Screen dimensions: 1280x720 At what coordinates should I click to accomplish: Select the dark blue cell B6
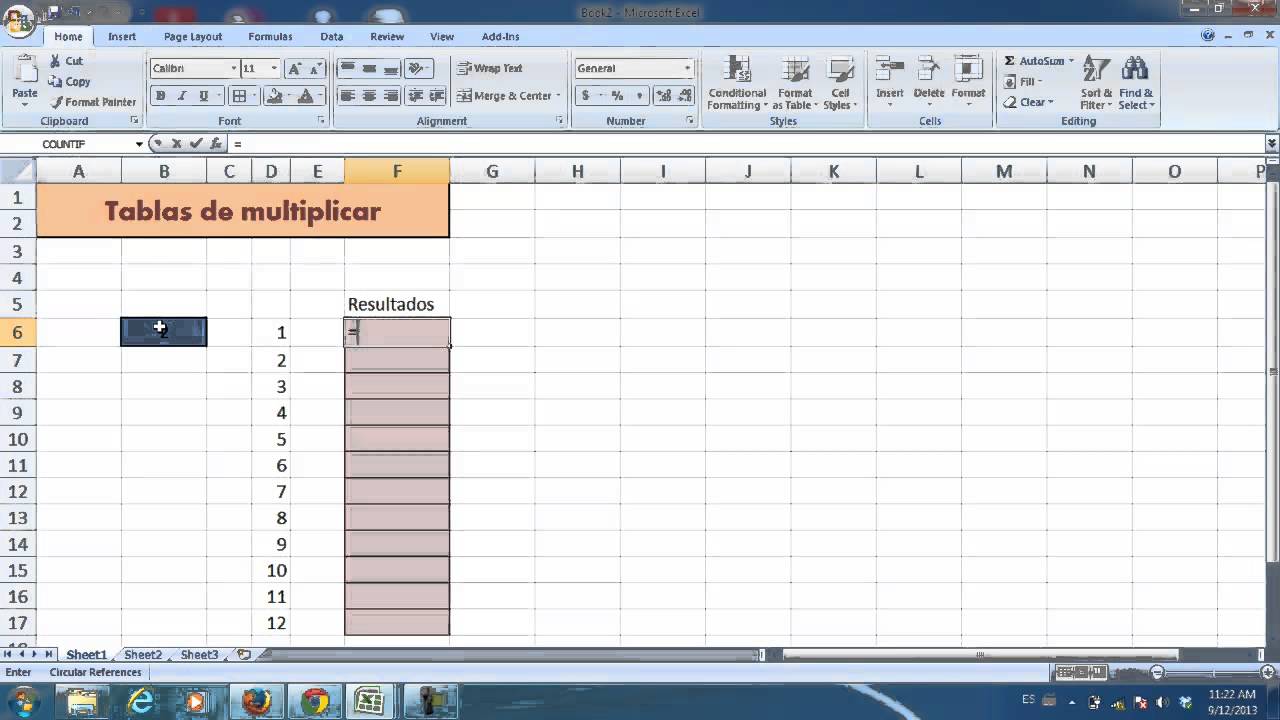[164, 332]
